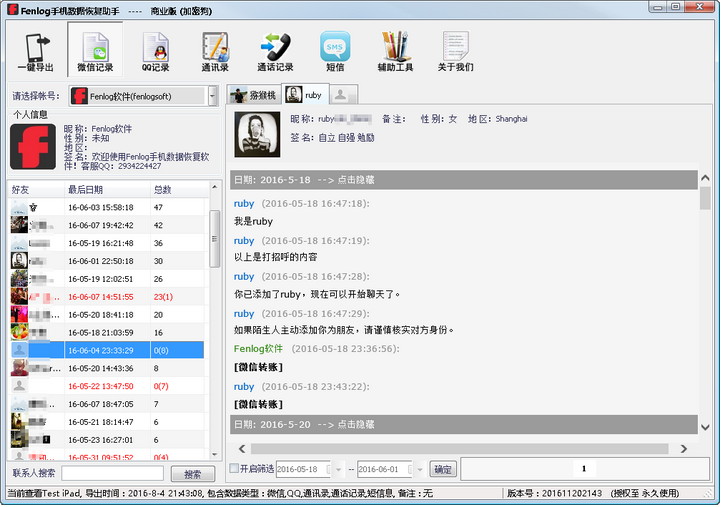
Task: Select the friend row dated 16-06-07 14:51:55
Action: click(x=100, y=297)
